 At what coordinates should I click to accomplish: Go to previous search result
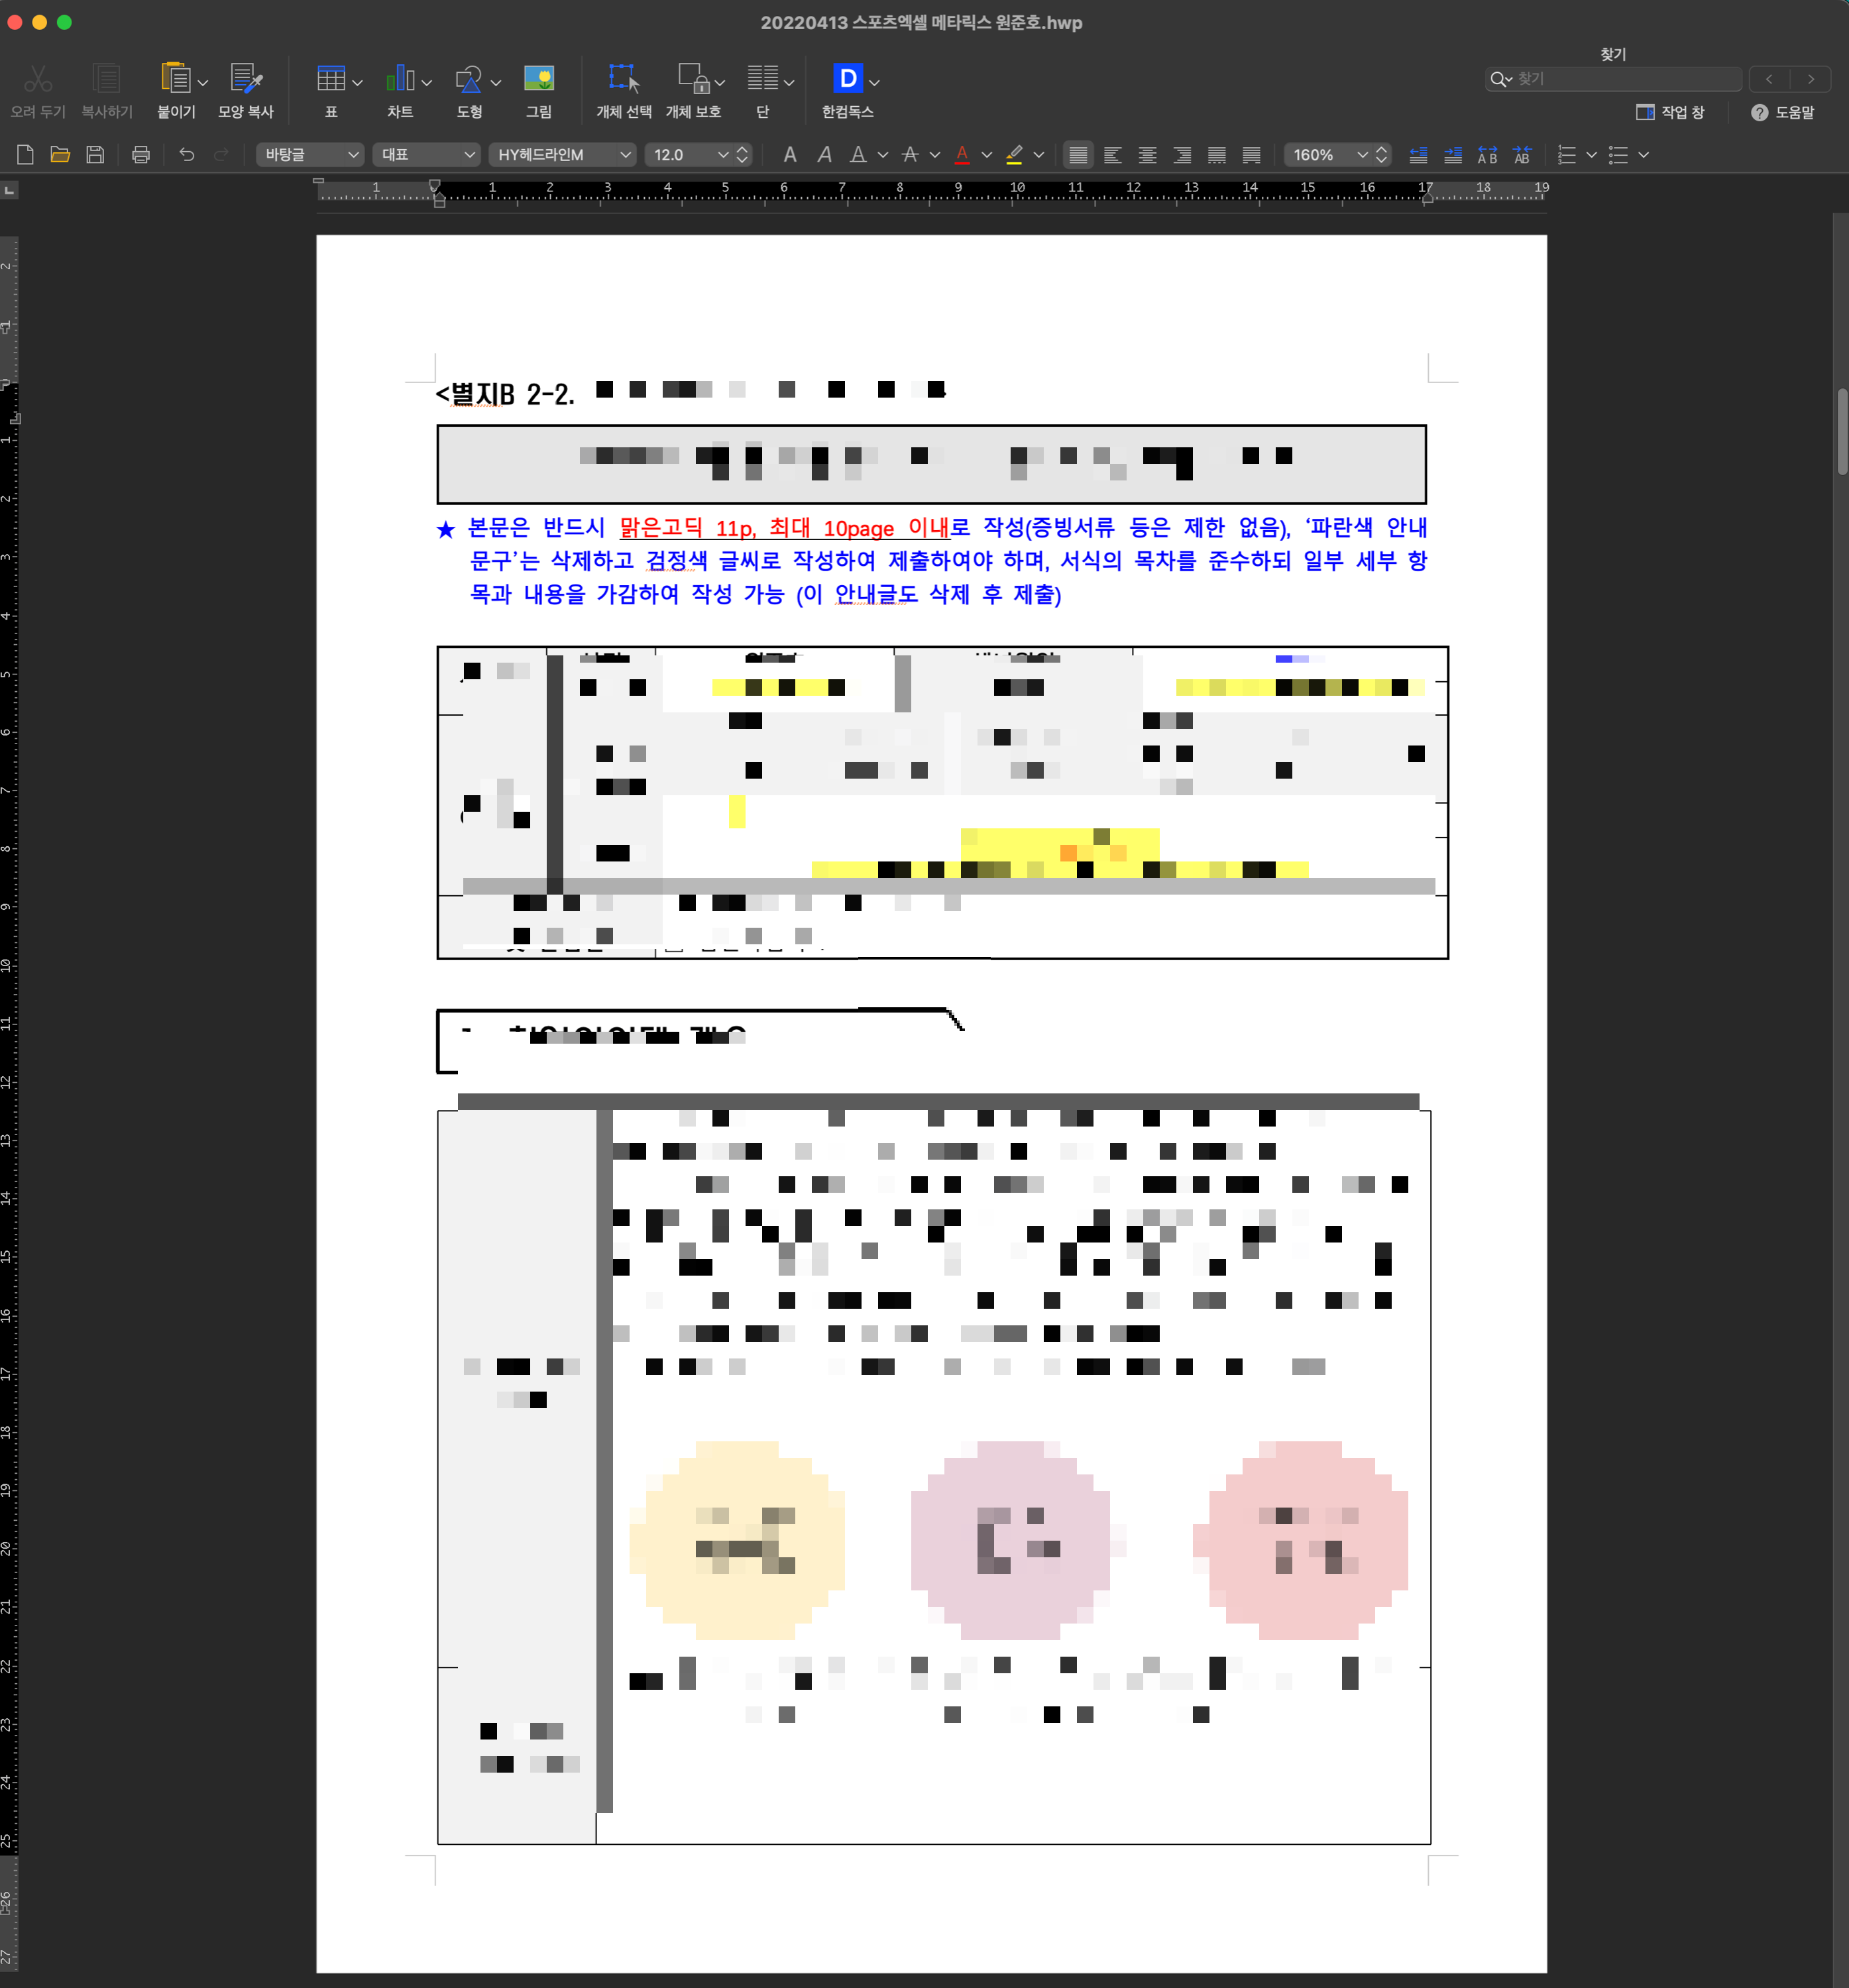(x=1769, y=78)
